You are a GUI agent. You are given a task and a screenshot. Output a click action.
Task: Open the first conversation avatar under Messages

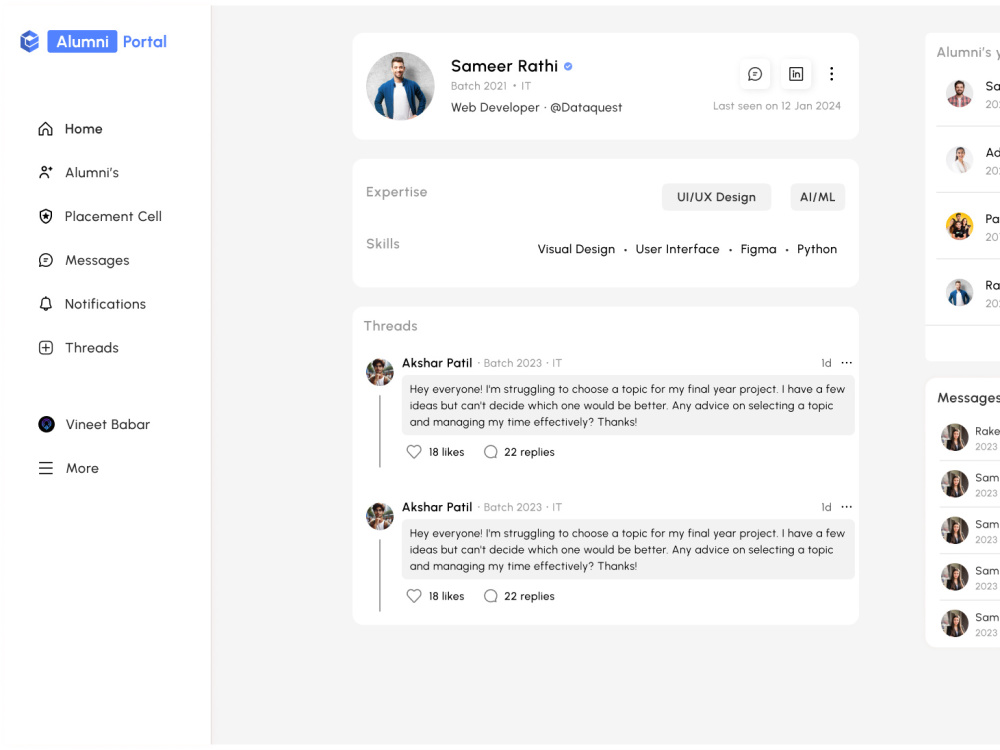pyautogui.click(x=955, y=438)
